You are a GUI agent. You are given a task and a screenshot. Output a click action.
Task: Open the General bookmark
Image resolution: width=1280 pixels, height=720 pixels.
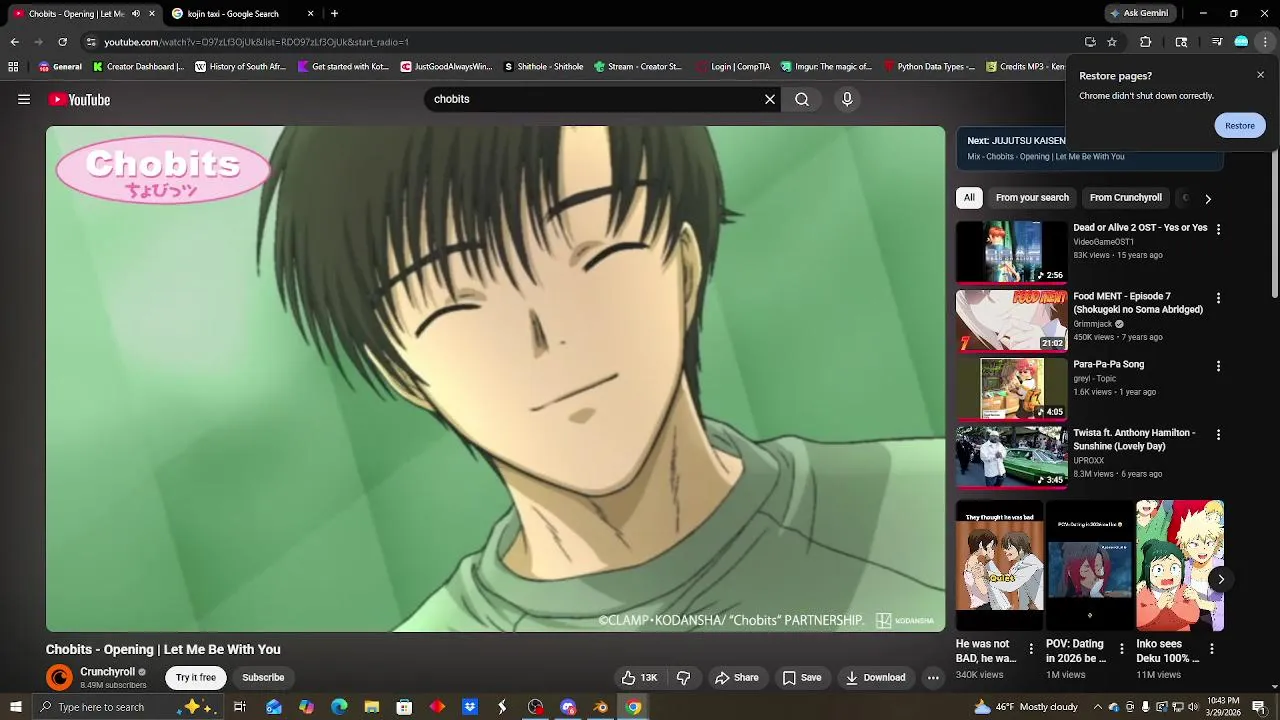pos(60,67)
